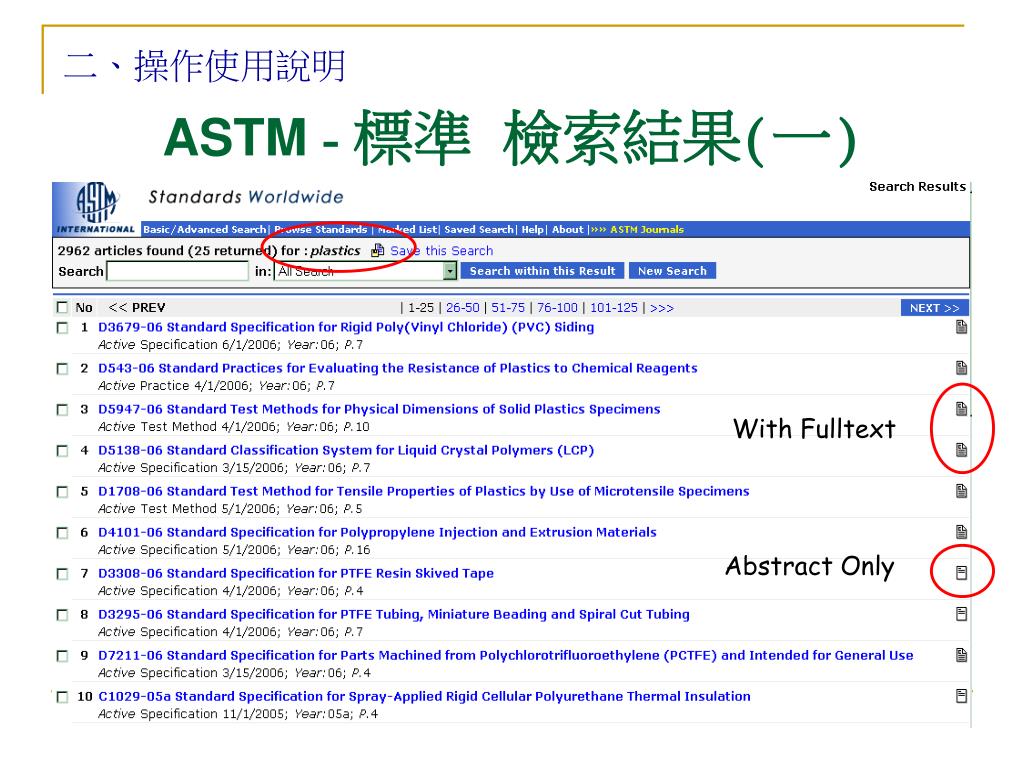Open D3308-06 PTFE Resin Skived Tape title
1024x768 pixels.
point(296,573)
